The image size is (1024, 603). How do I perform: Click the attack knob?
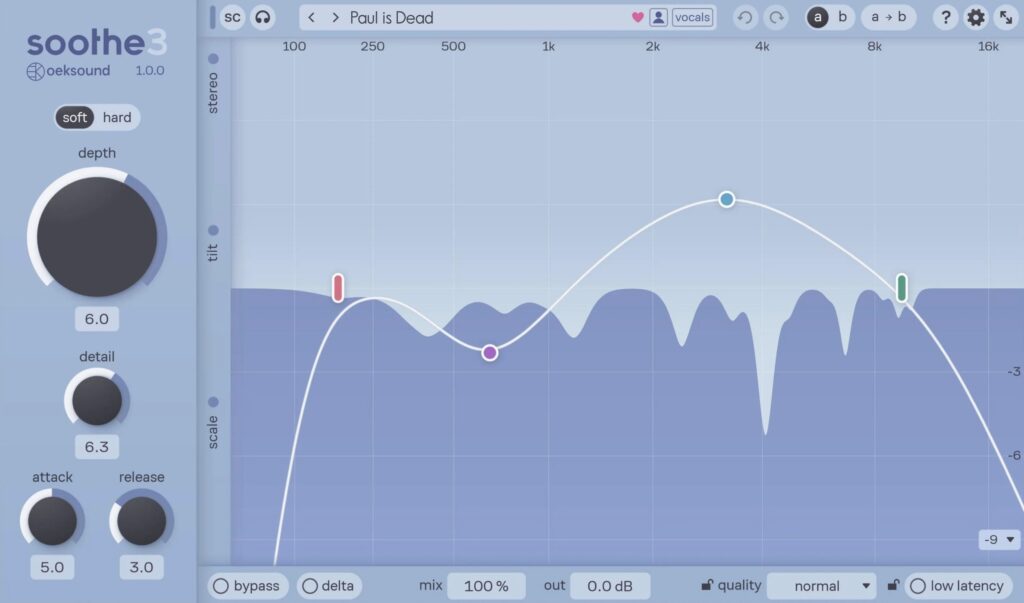tap(52, 521)
